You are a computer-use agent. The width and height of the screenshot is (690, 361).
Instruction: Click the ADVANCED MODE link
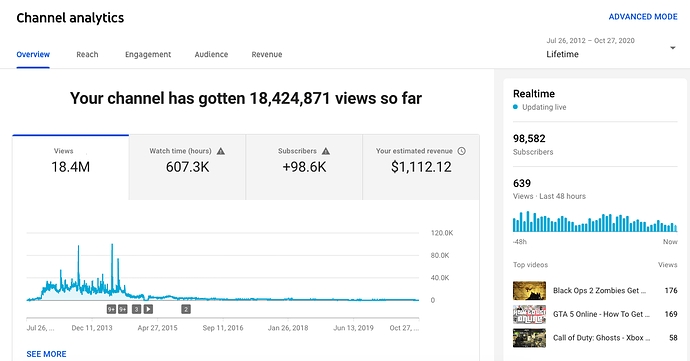[643, 17]
